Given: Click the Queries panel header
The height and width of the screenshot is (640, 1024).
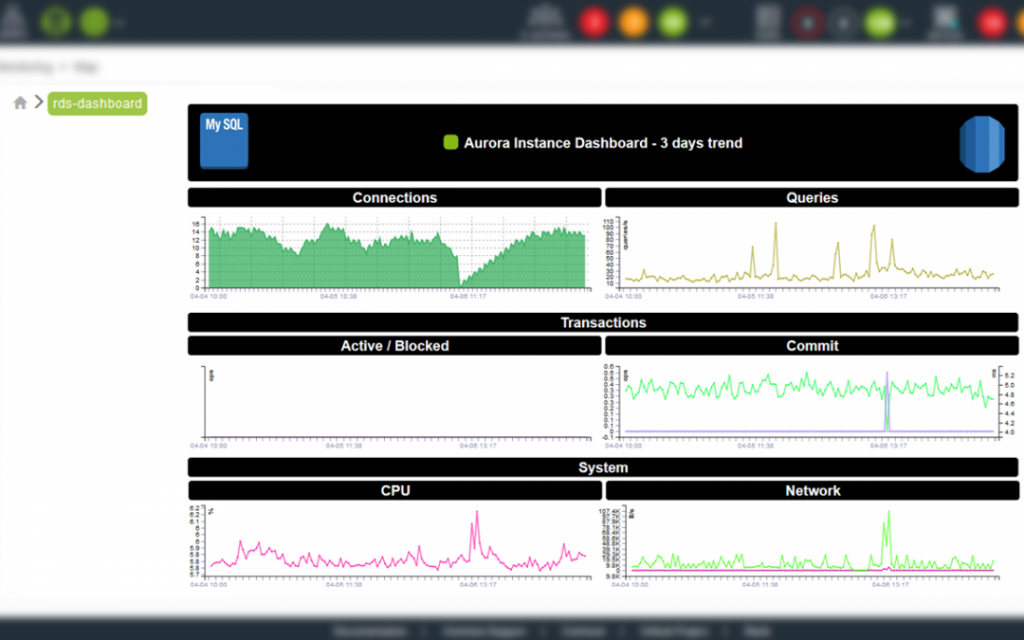Looking at the screenshot, I should 812,198.
